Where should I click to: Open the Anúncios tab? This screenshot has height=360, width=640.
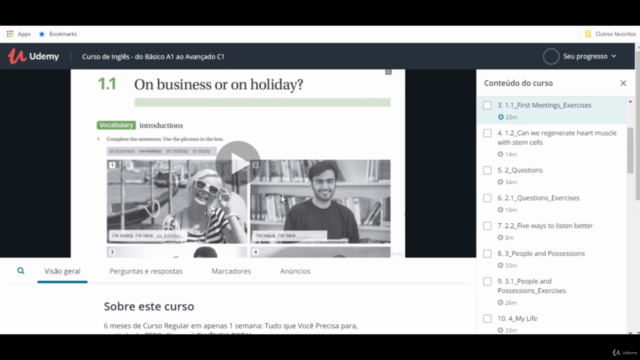coord(295,271)
